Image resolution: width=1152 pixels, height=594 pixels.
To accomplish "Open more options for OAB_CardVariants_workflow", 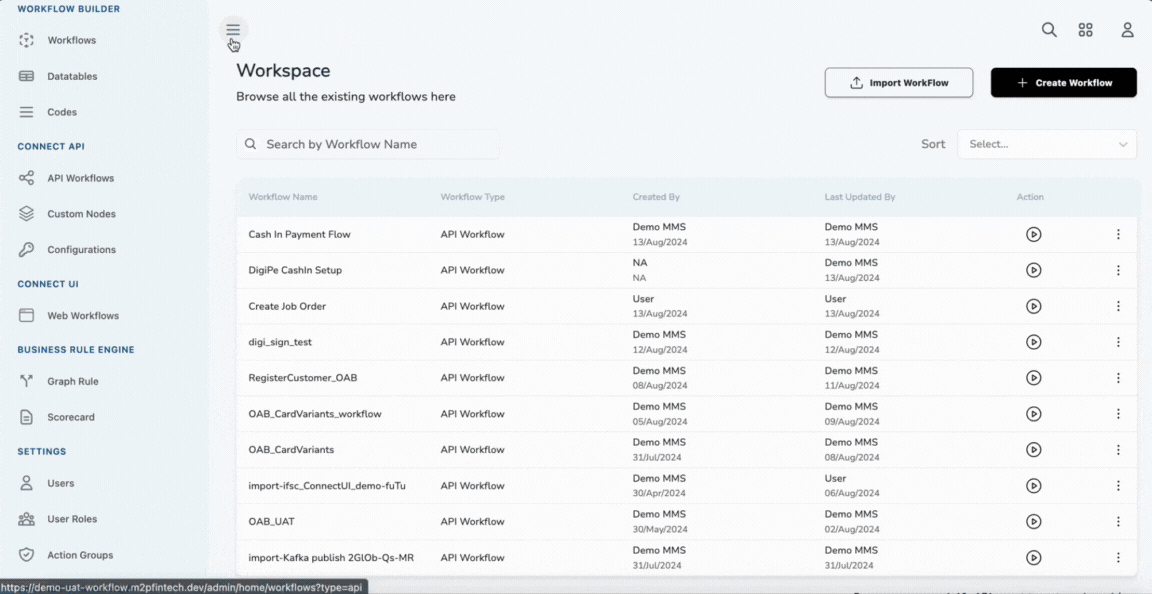I will pyautogui.click(x=1118, y=414).
